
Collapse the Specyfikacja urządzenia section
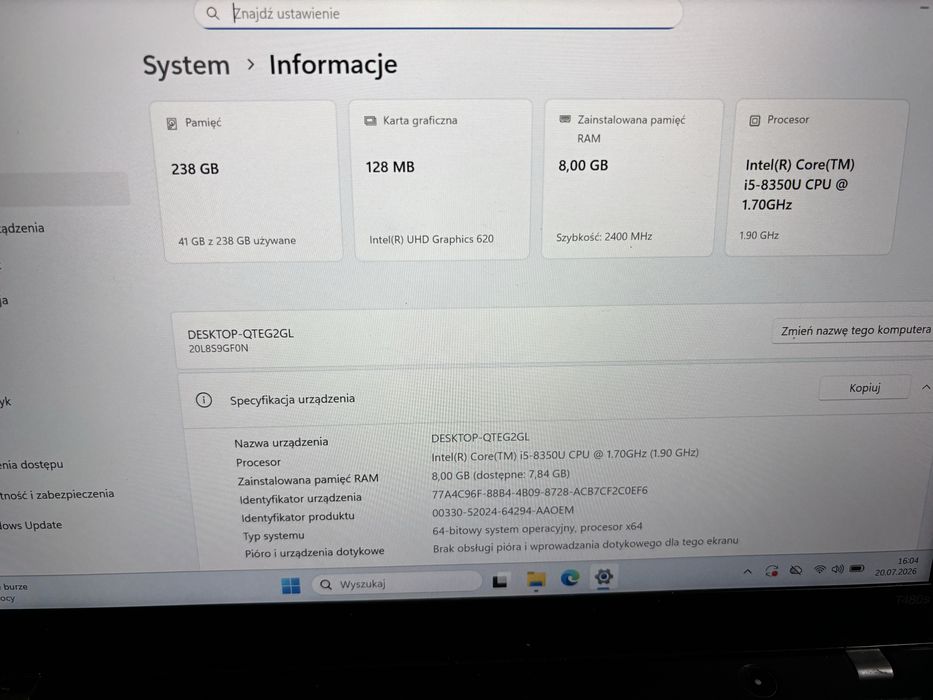click(925, 388)
